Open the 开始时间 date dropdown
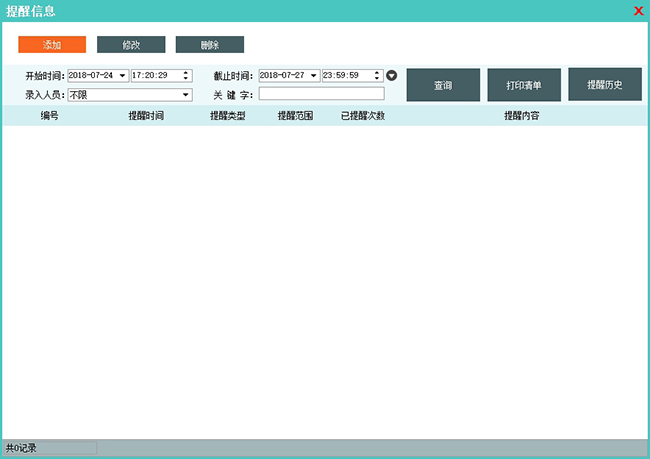 click(122, 76)
